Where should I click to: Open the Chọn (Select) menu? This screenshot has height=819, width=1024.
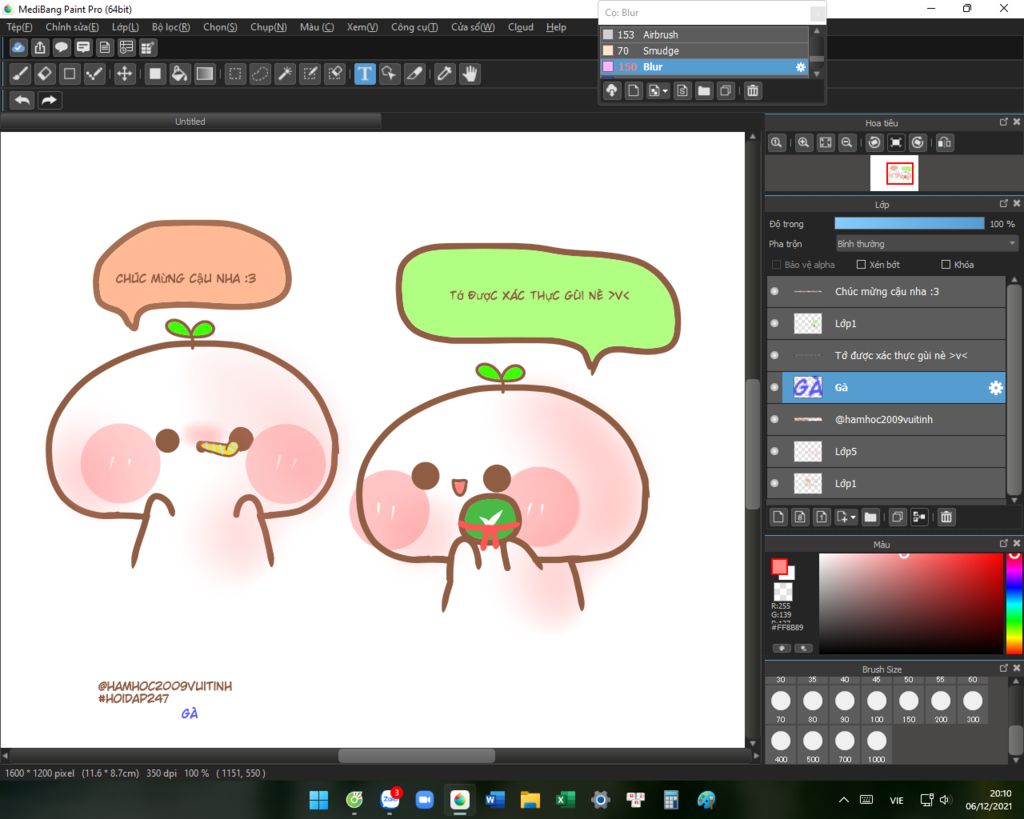(220, 27)
